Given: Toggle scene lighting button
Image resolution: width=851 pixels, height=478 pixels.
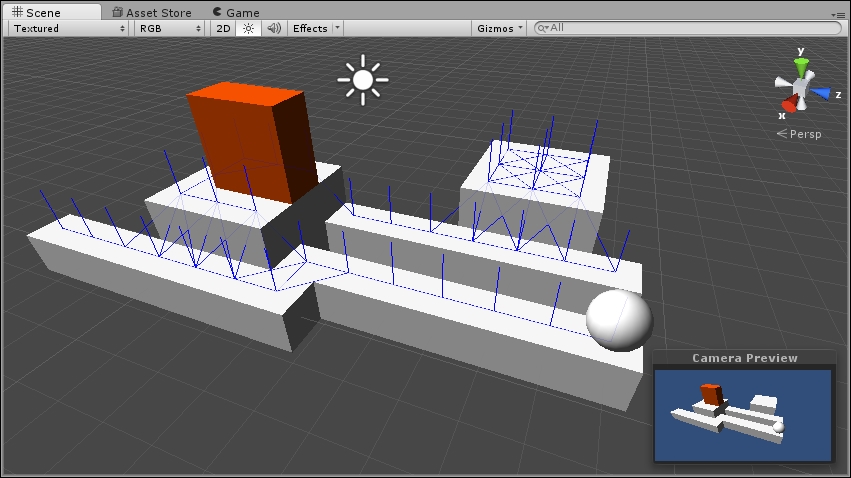Looking at the screenshot, I should [249, 28].
